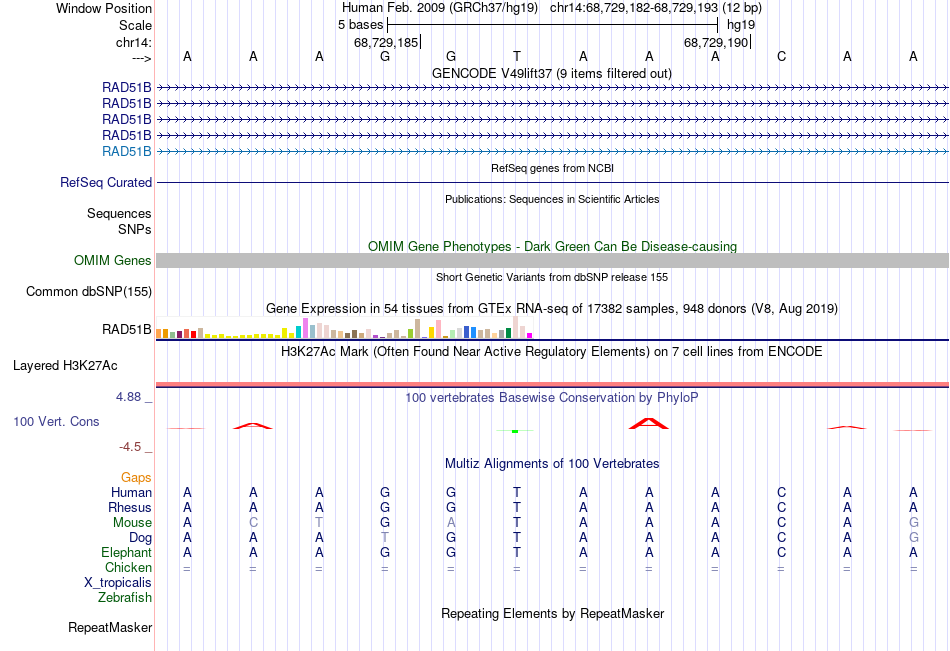Click the tallest red PhyloP peak
950x651 pixels.
649,423
